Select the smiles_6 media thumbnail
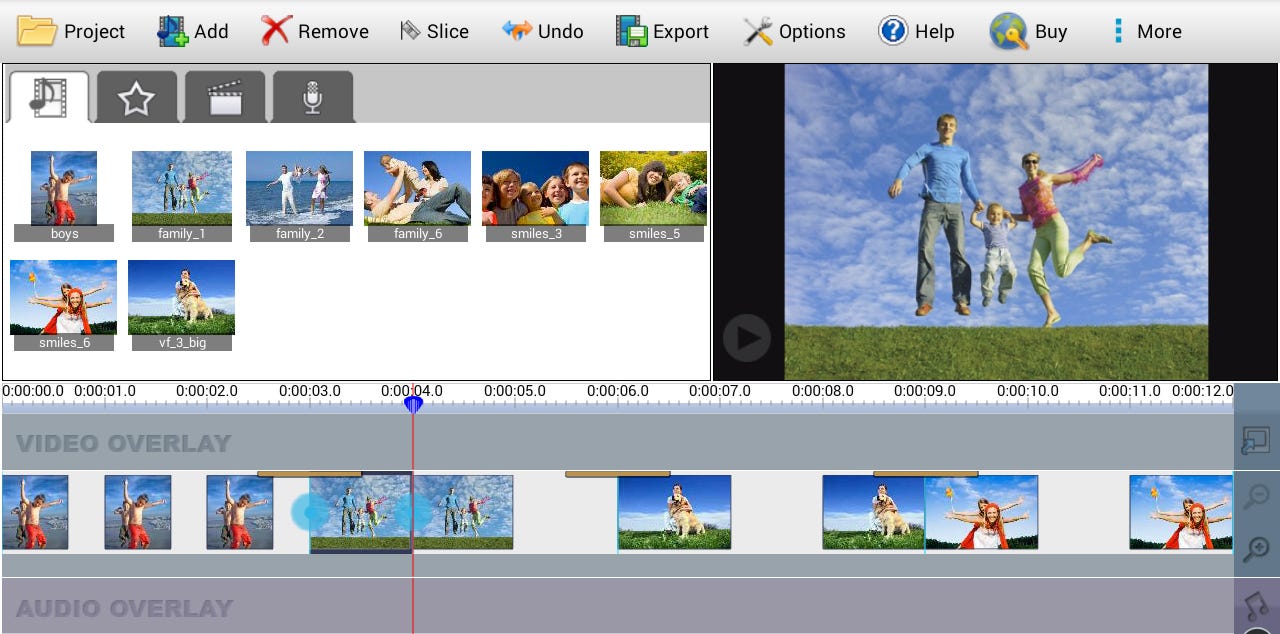This screenshot has height=634, width=1280. pyautogui.click(x=64, y=305)
